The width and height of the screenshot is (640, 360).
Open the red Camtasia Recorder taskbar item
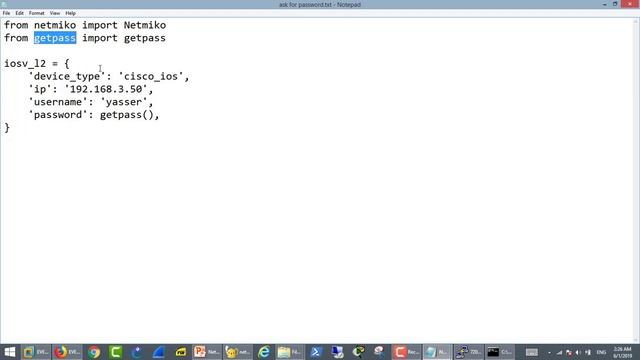coord(406,352)
